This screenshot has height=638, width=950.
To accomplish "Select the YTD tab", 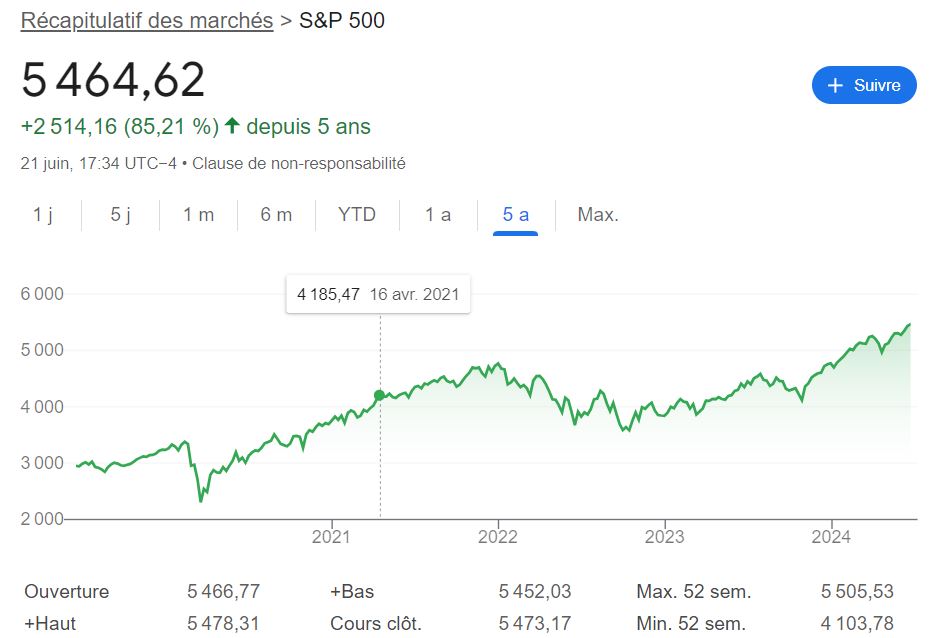I will [357, 215].
